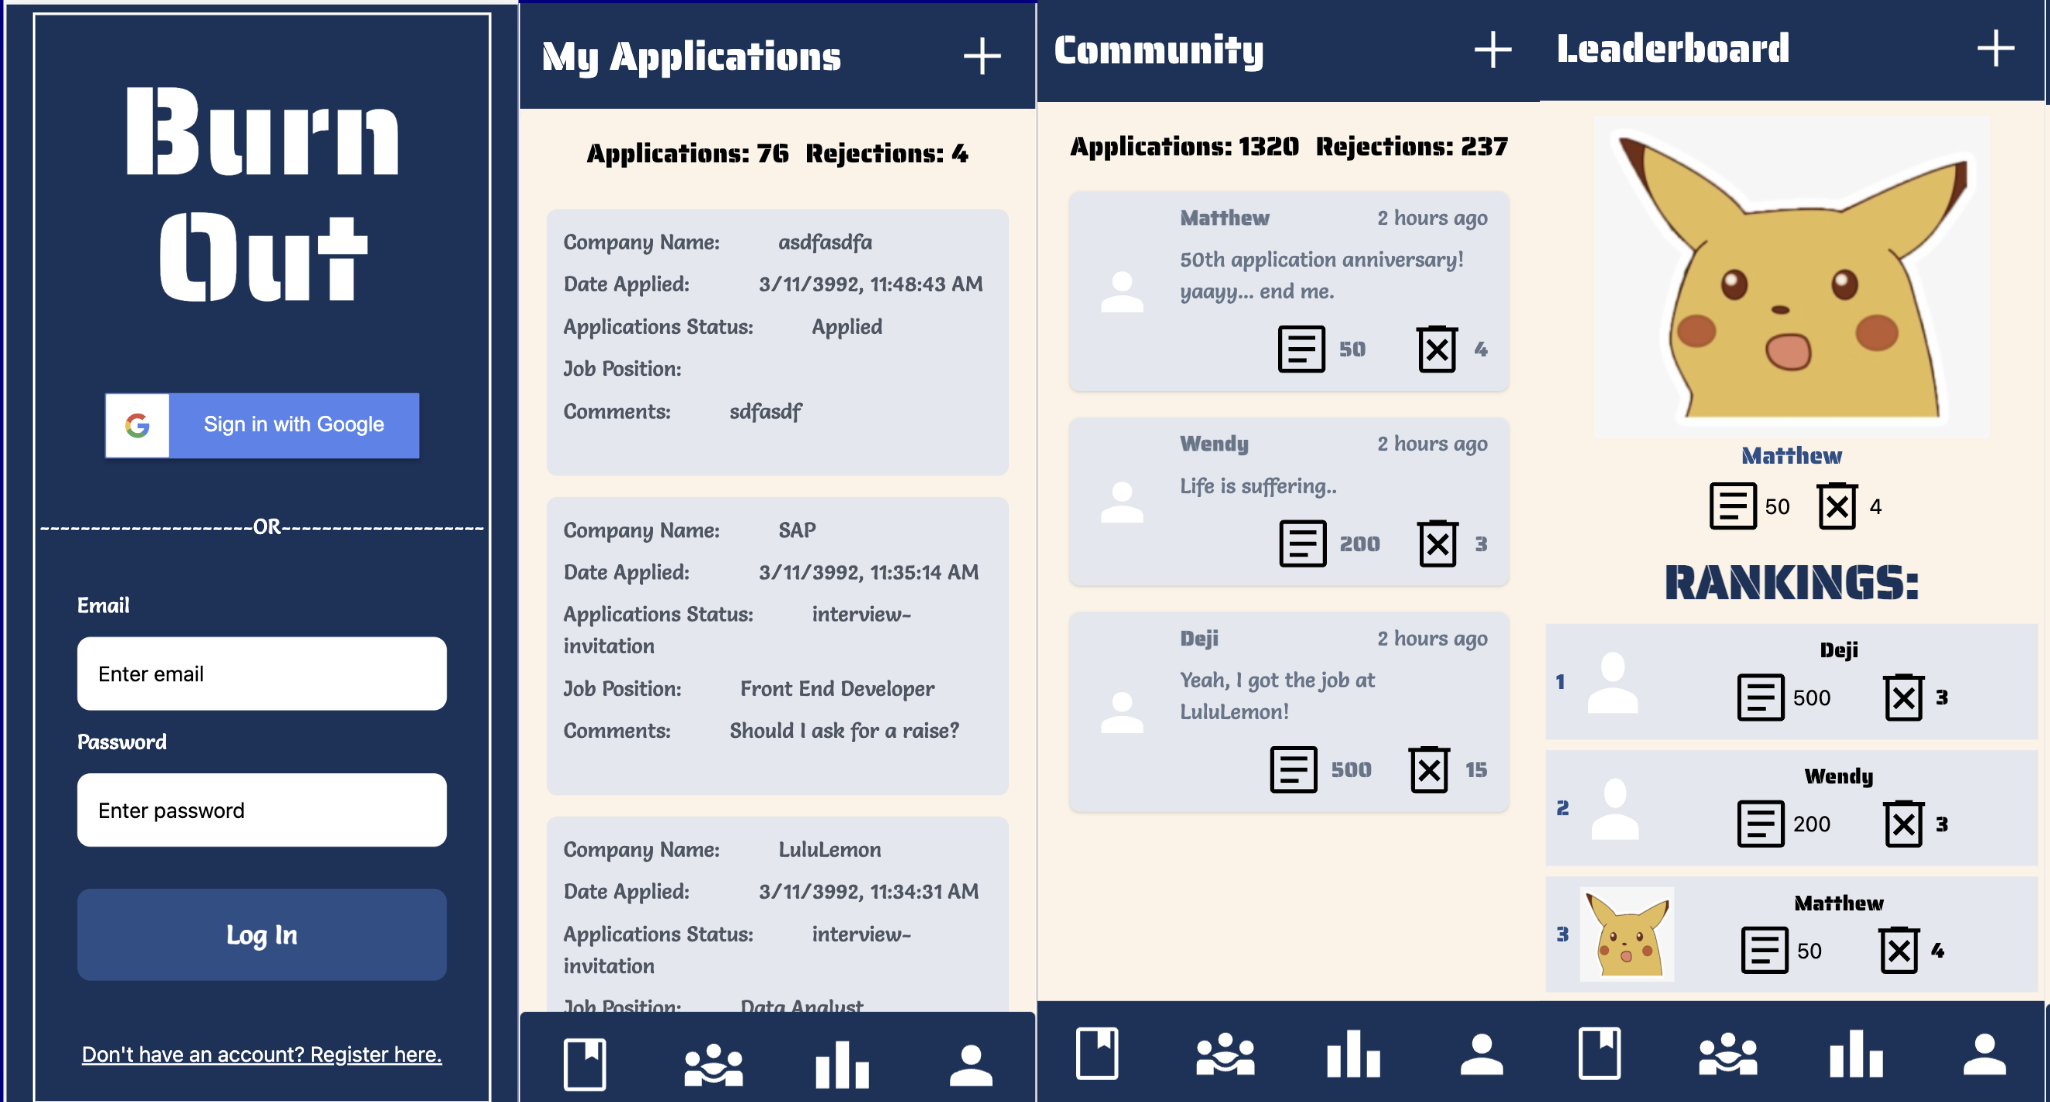Click applications document icon in Deji's community post
2050x1102 pixels.
coord(1293,769)
